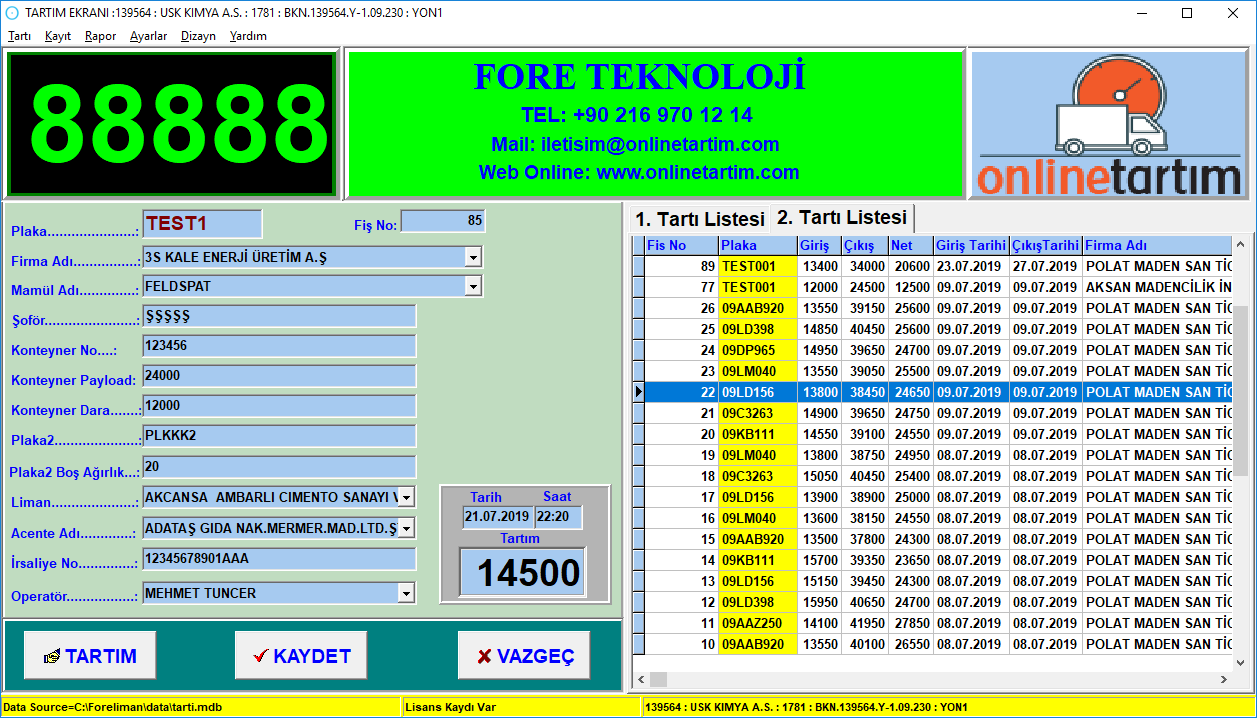Click the Konteyner Payload field
1257x718 pixels.
(279, 376)
